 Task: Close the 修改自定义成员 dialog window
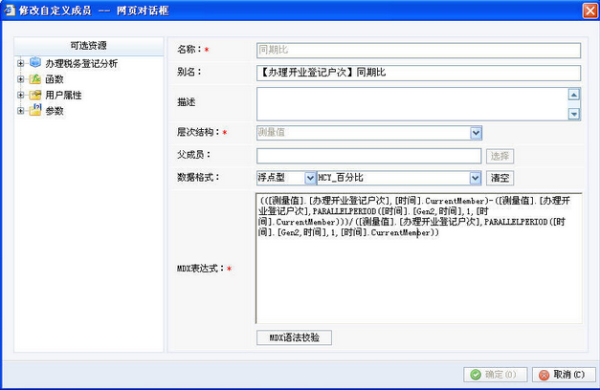590,10
